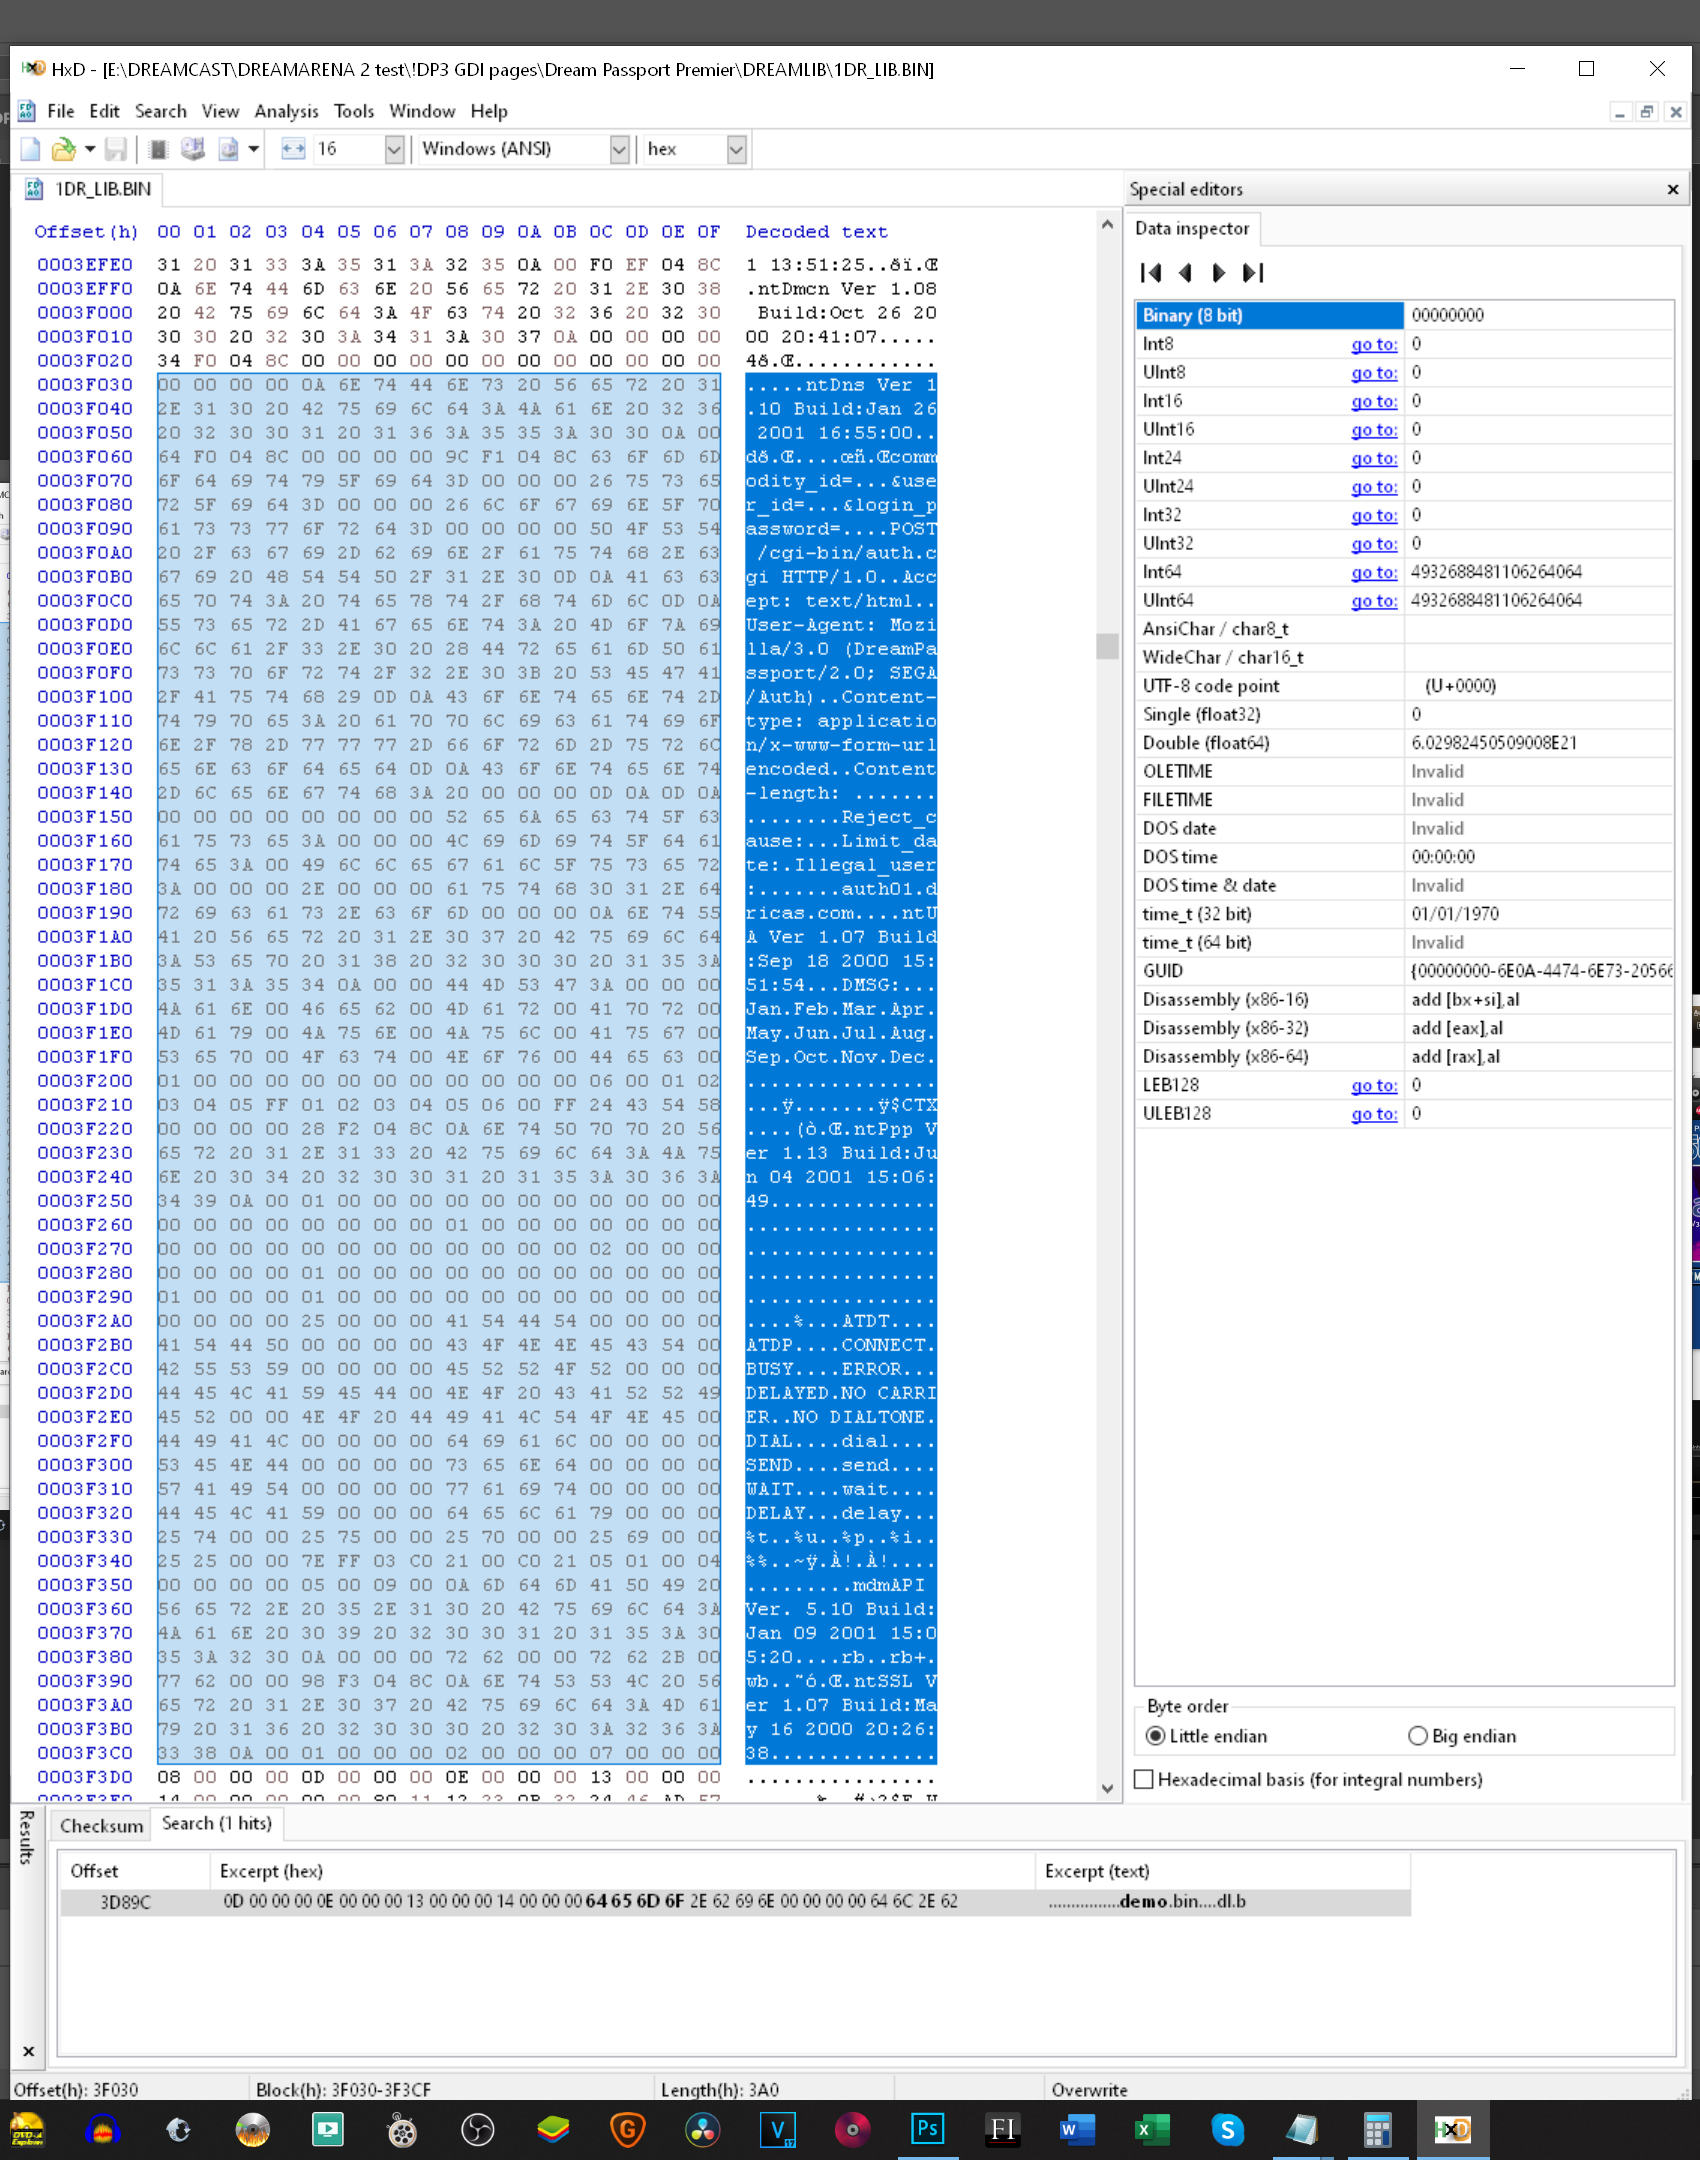Expand the Open disk image dropdown arrow
Image resolution: width=1700 pixels, height=2160 pixels.
tap(254, 150)
